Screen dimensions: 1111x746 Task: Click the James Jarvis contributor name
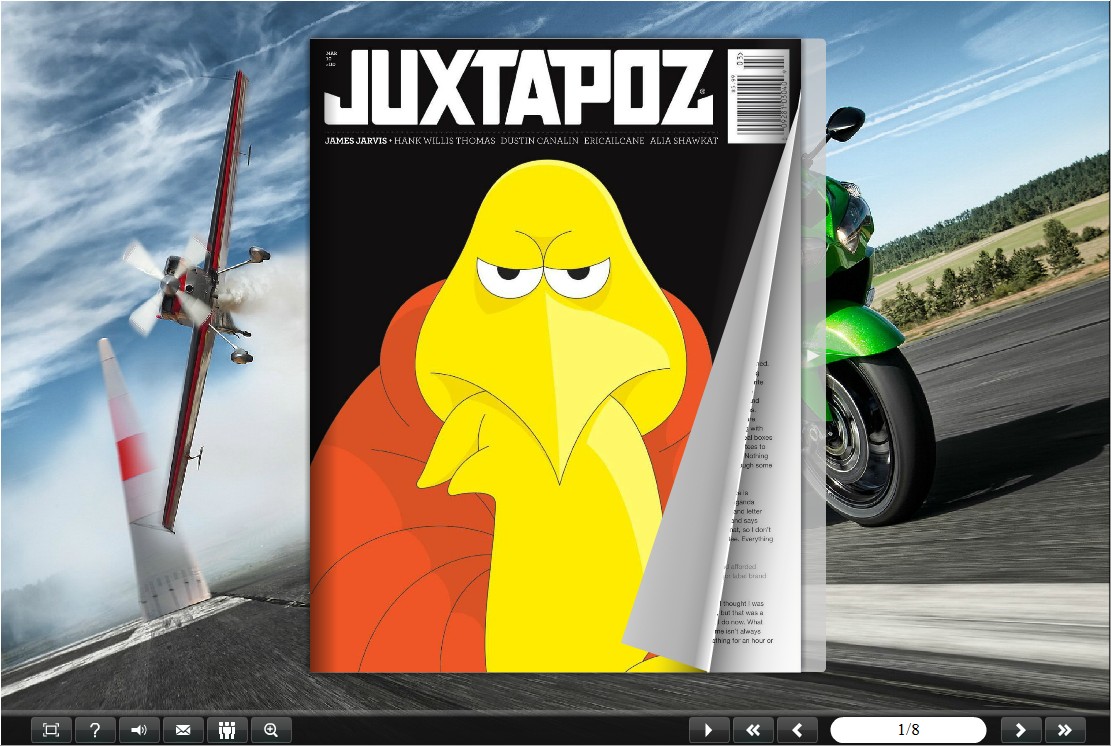point(355,141)
